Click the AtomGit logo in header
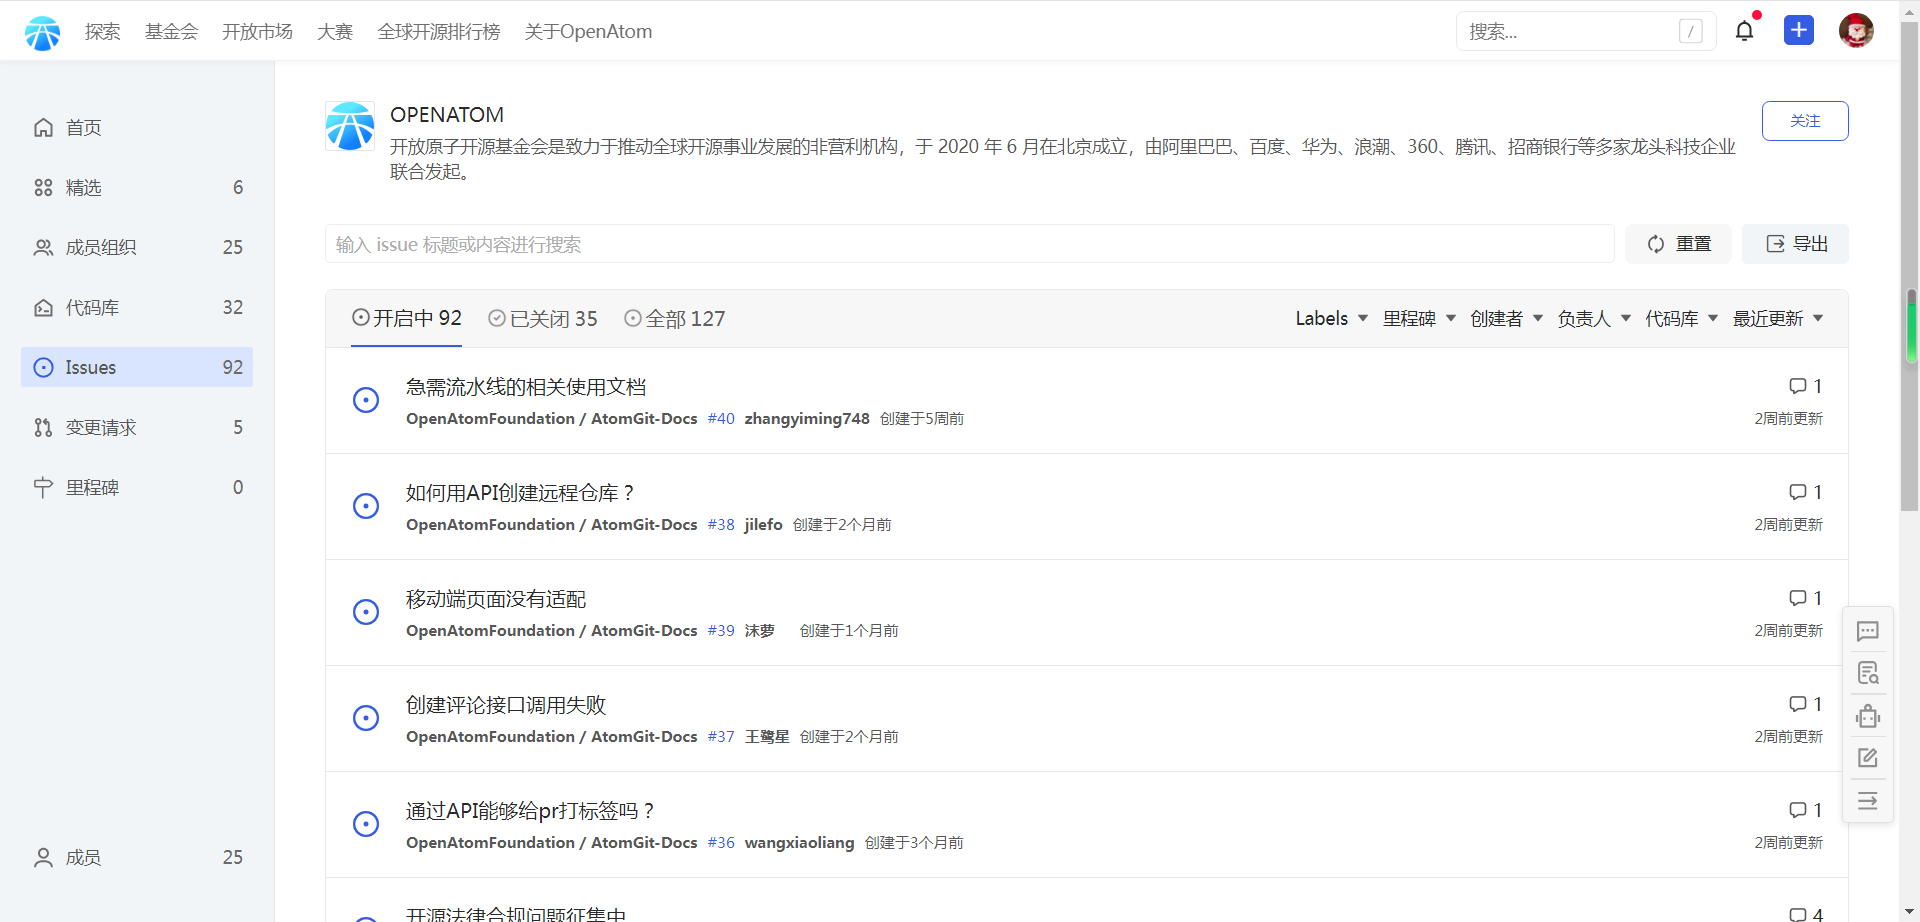This screenshot has width=1920, height=922. (42, 32)
